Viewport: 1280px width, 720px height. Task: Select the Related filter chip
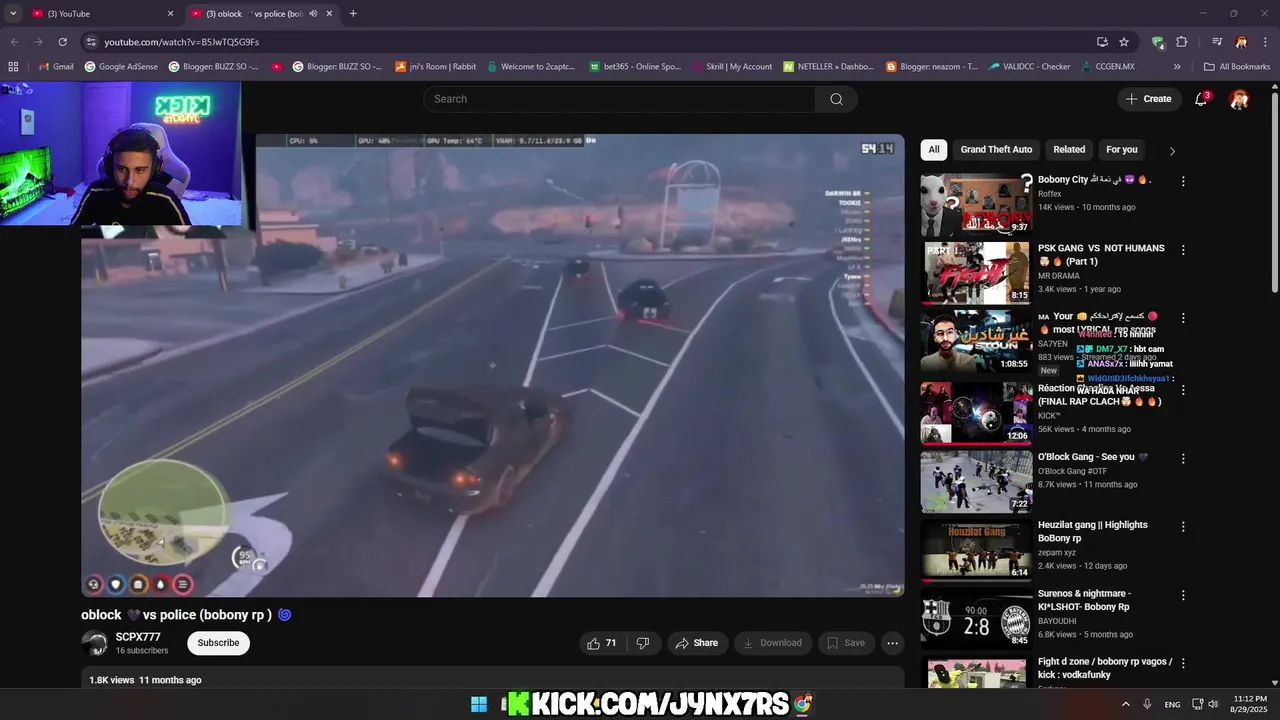click(1069, 150)
